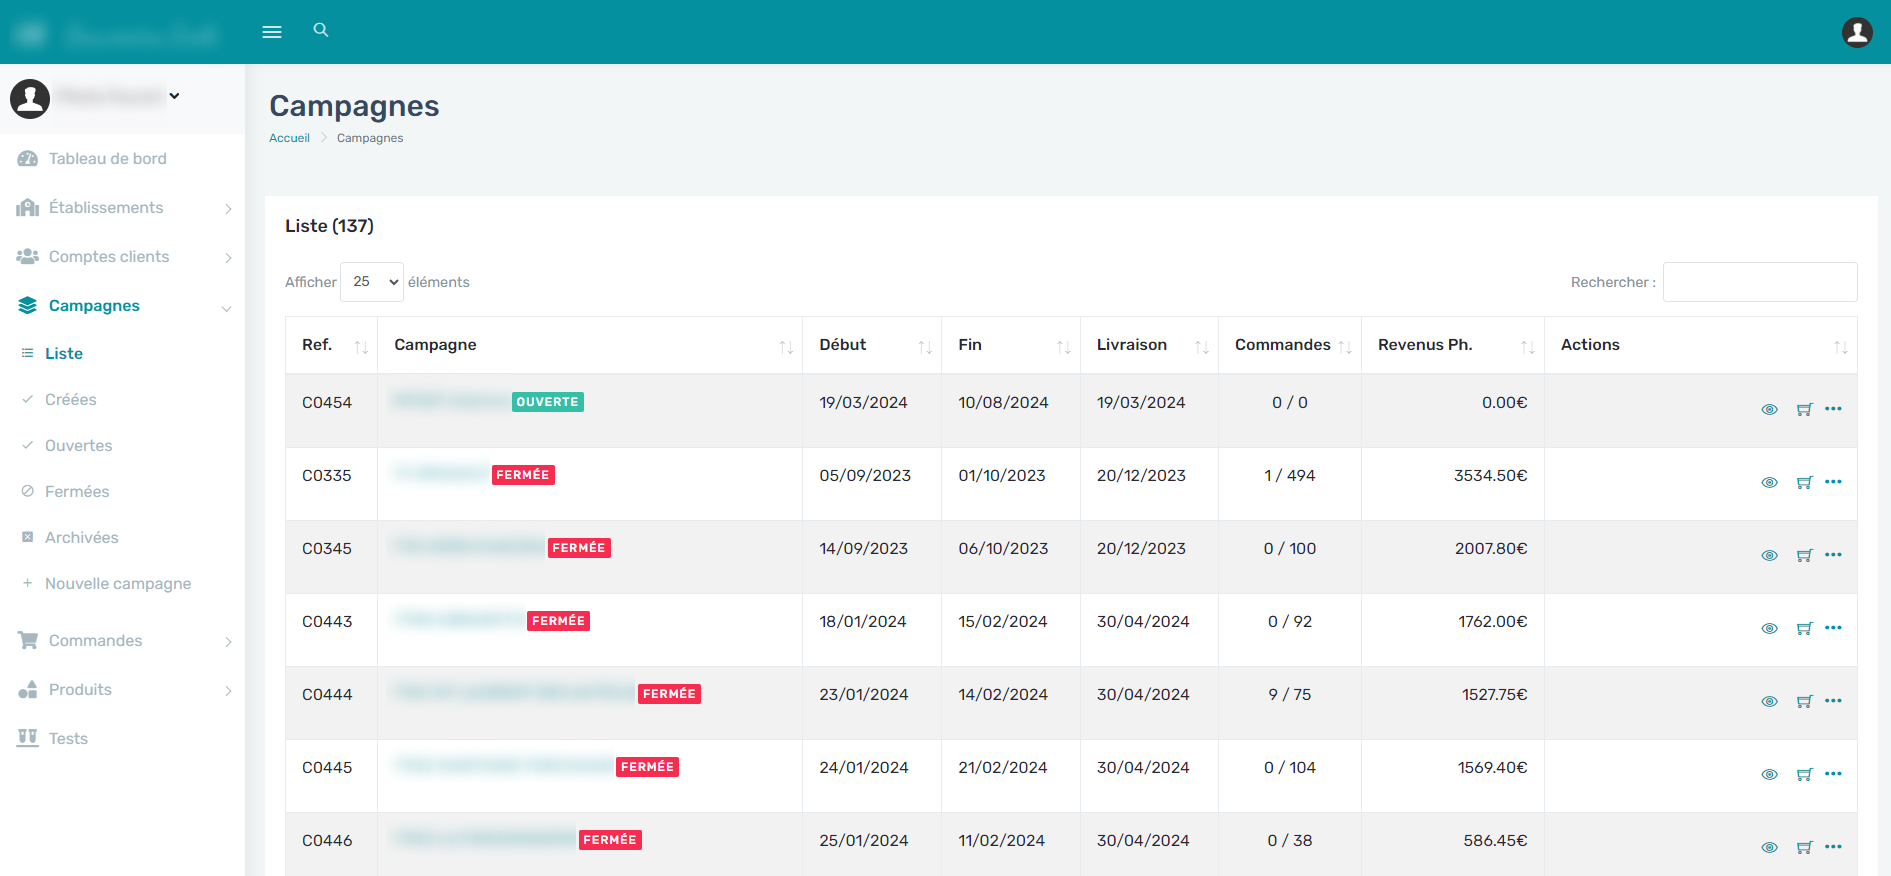1891x876 pixels.
Task: Open more actions for campaign C0335
Action: (x=1833, y=482)
